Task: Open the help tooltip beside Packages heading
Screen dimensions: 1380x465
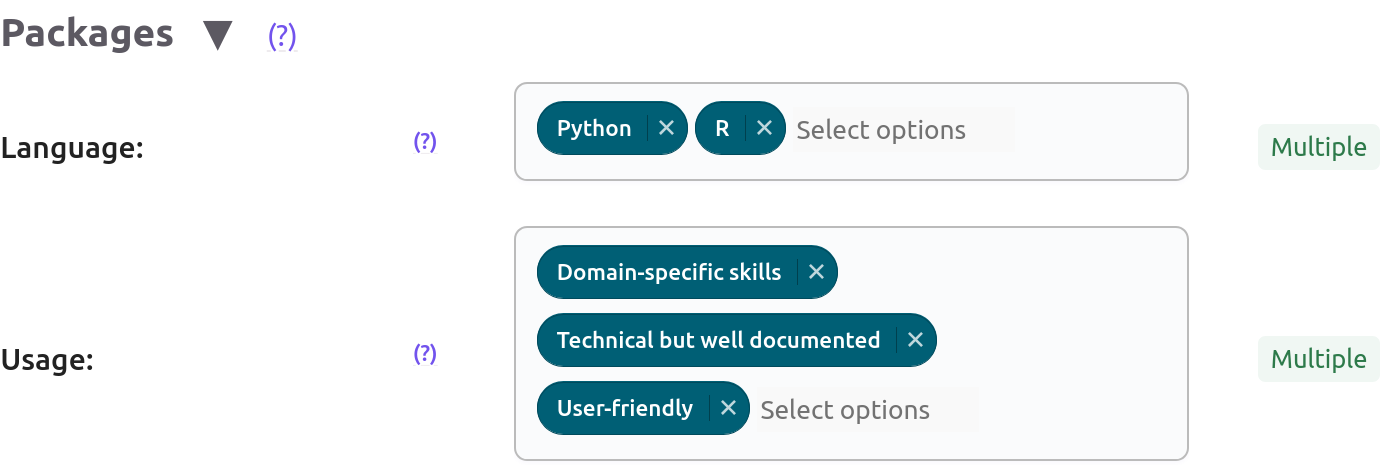Action: coord(282,36)
